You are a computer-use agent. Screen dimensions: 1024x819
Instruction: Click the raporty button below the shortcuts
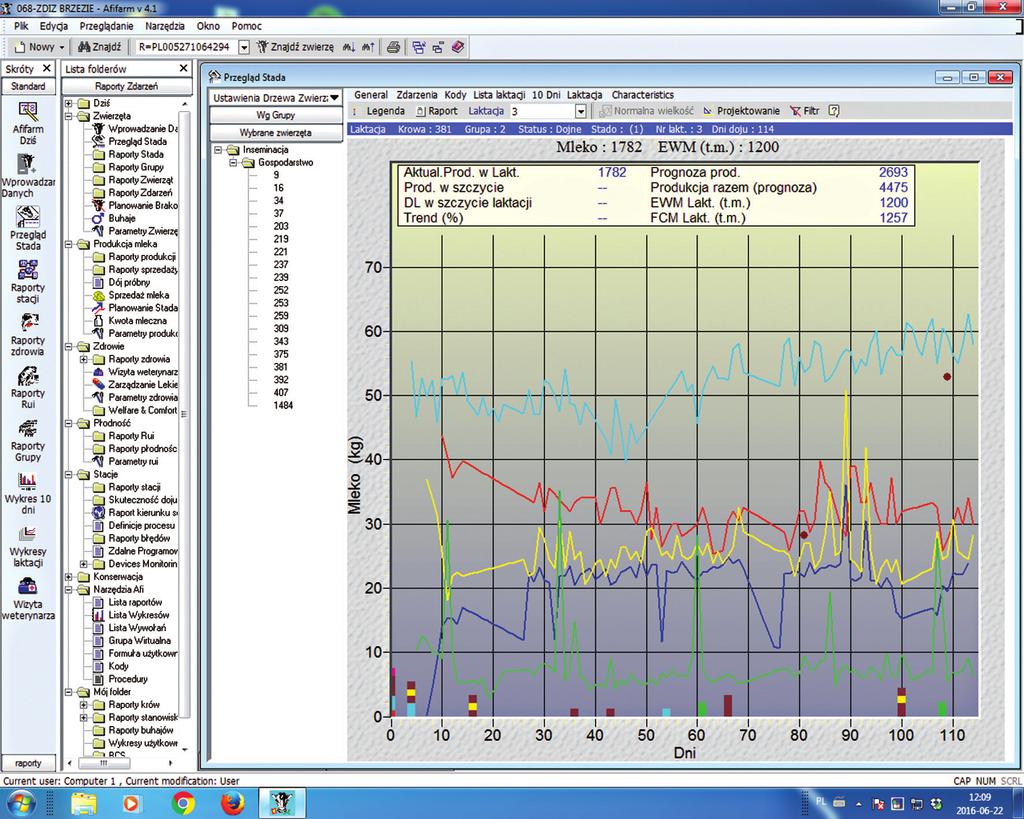[x=28, y=763]
